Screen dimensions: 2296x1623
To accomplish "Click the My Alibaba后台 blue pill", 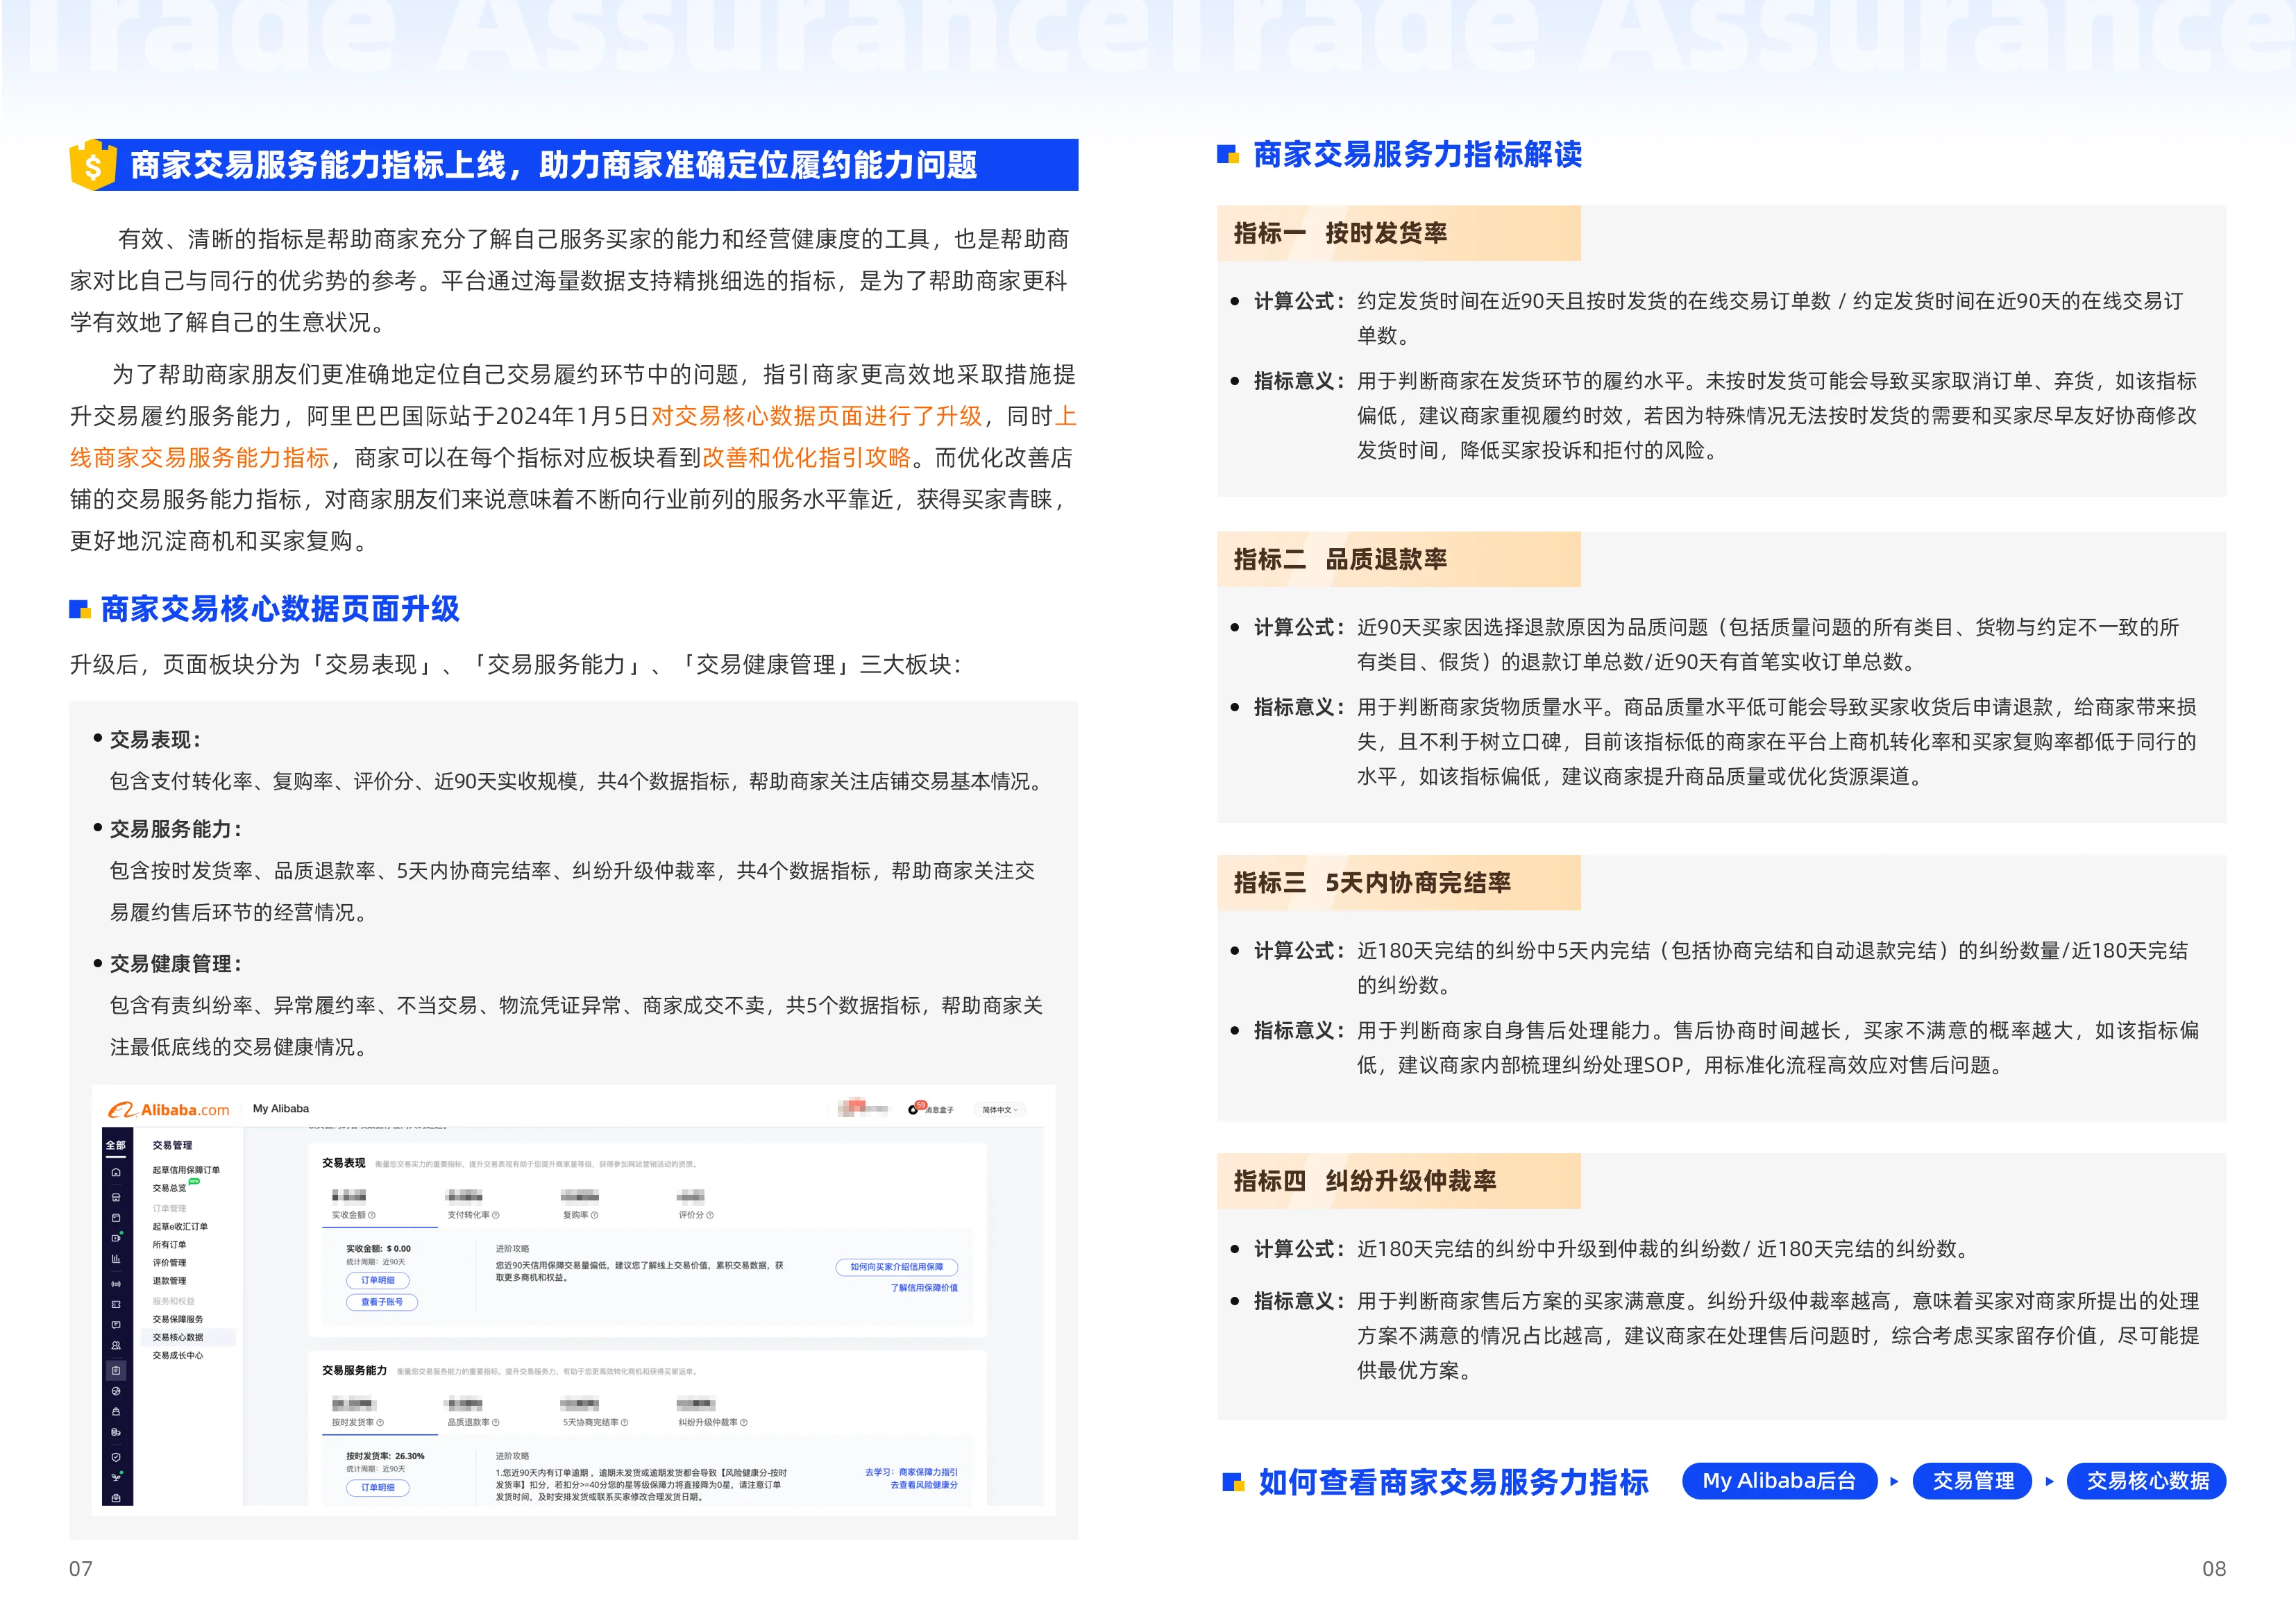I will click(x=1779, y=1481).
